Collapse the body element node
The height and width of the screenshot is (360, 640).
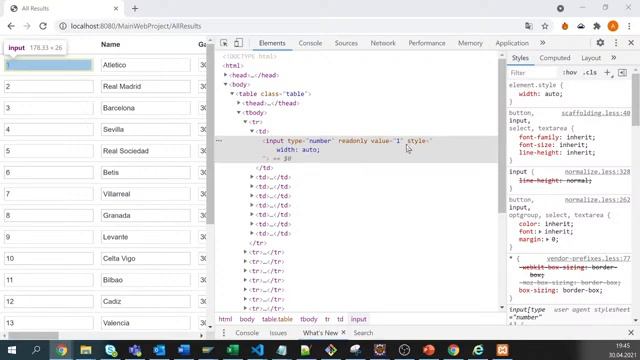[225, 84]
